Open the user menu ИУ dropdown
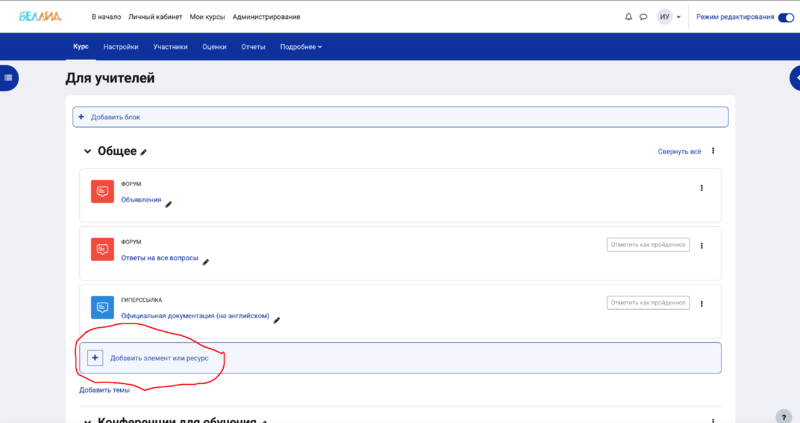This screenshot has width=800, height=423. 669,17
